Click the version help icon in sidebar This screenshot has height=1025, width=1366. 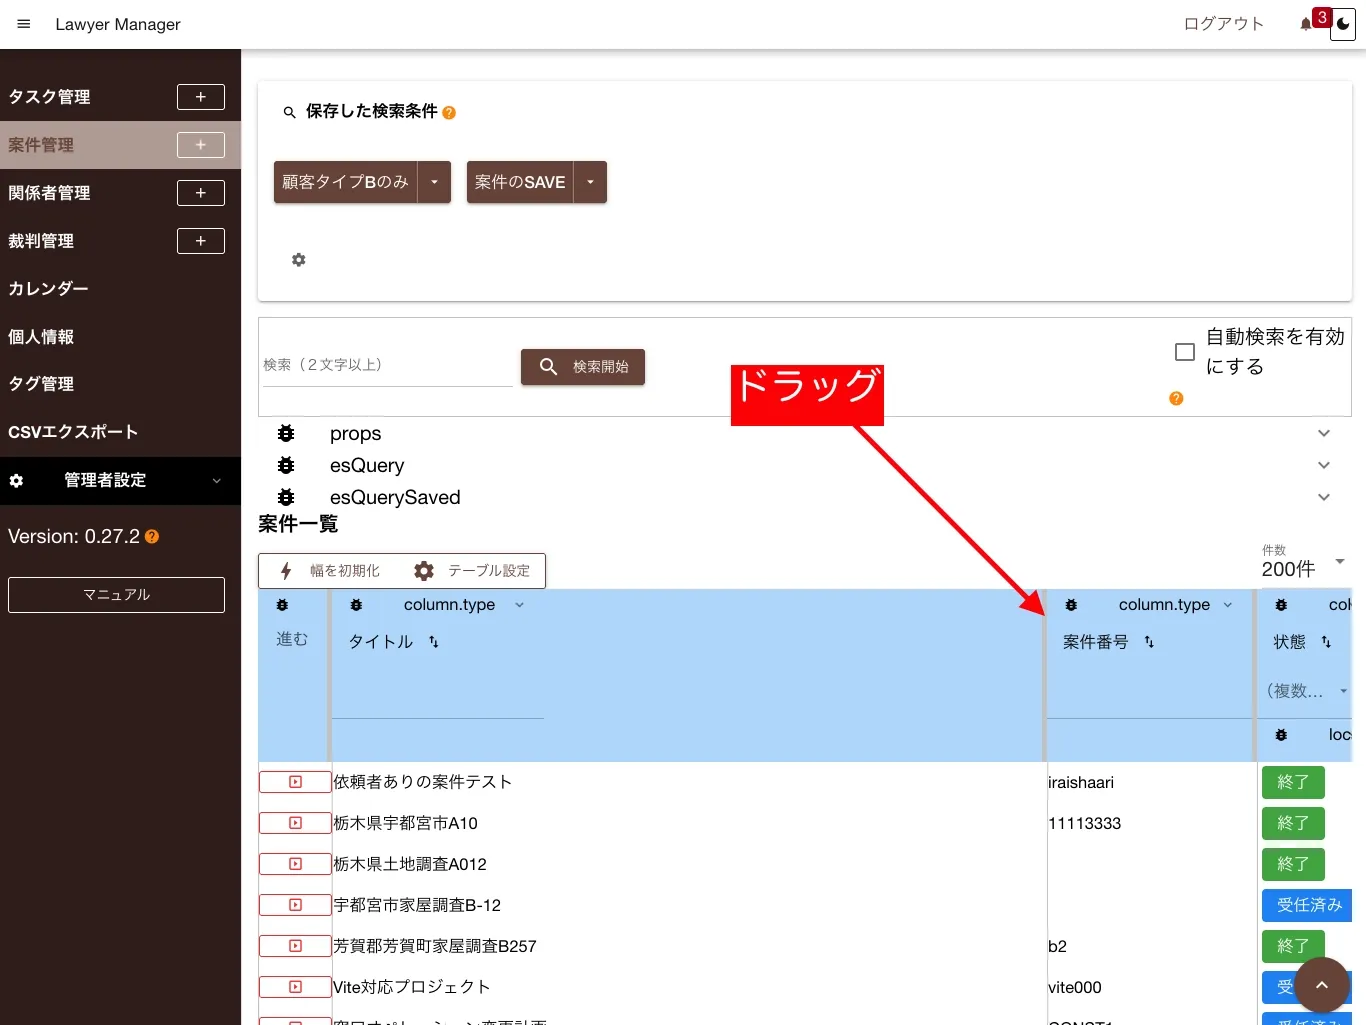tap(152, 537)
